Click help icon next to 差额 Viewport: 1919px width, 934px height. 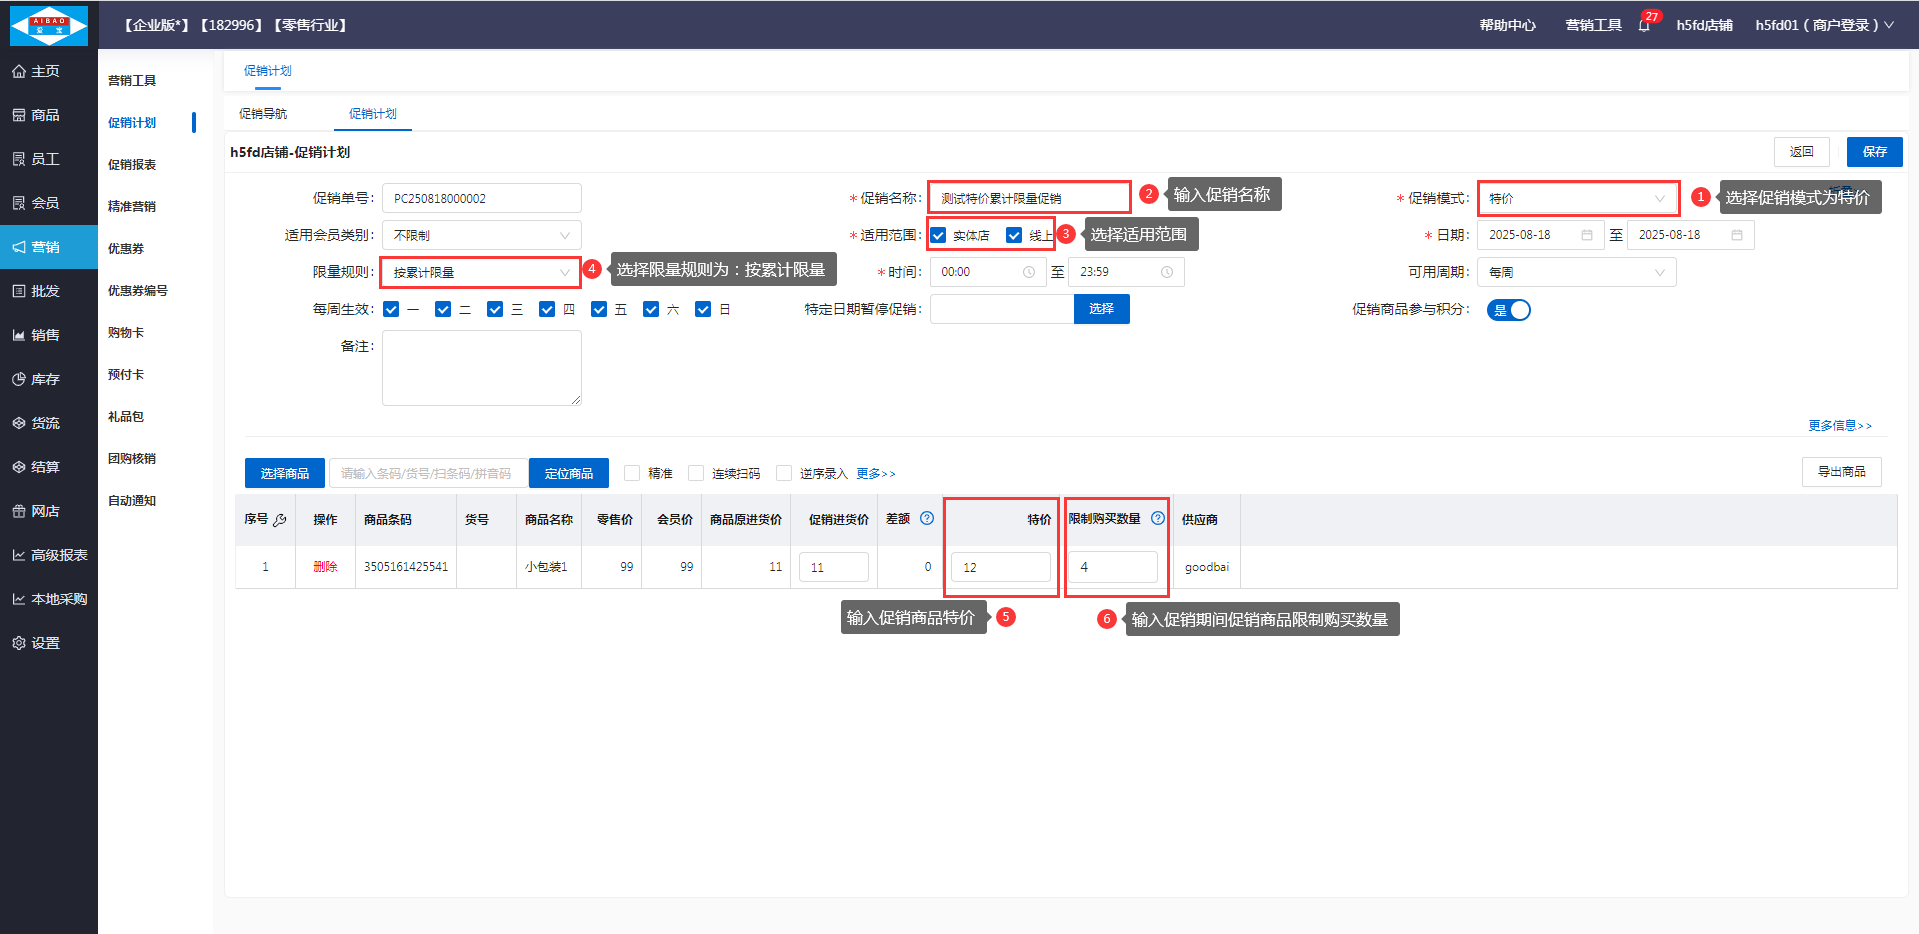[x=927, y=518]
